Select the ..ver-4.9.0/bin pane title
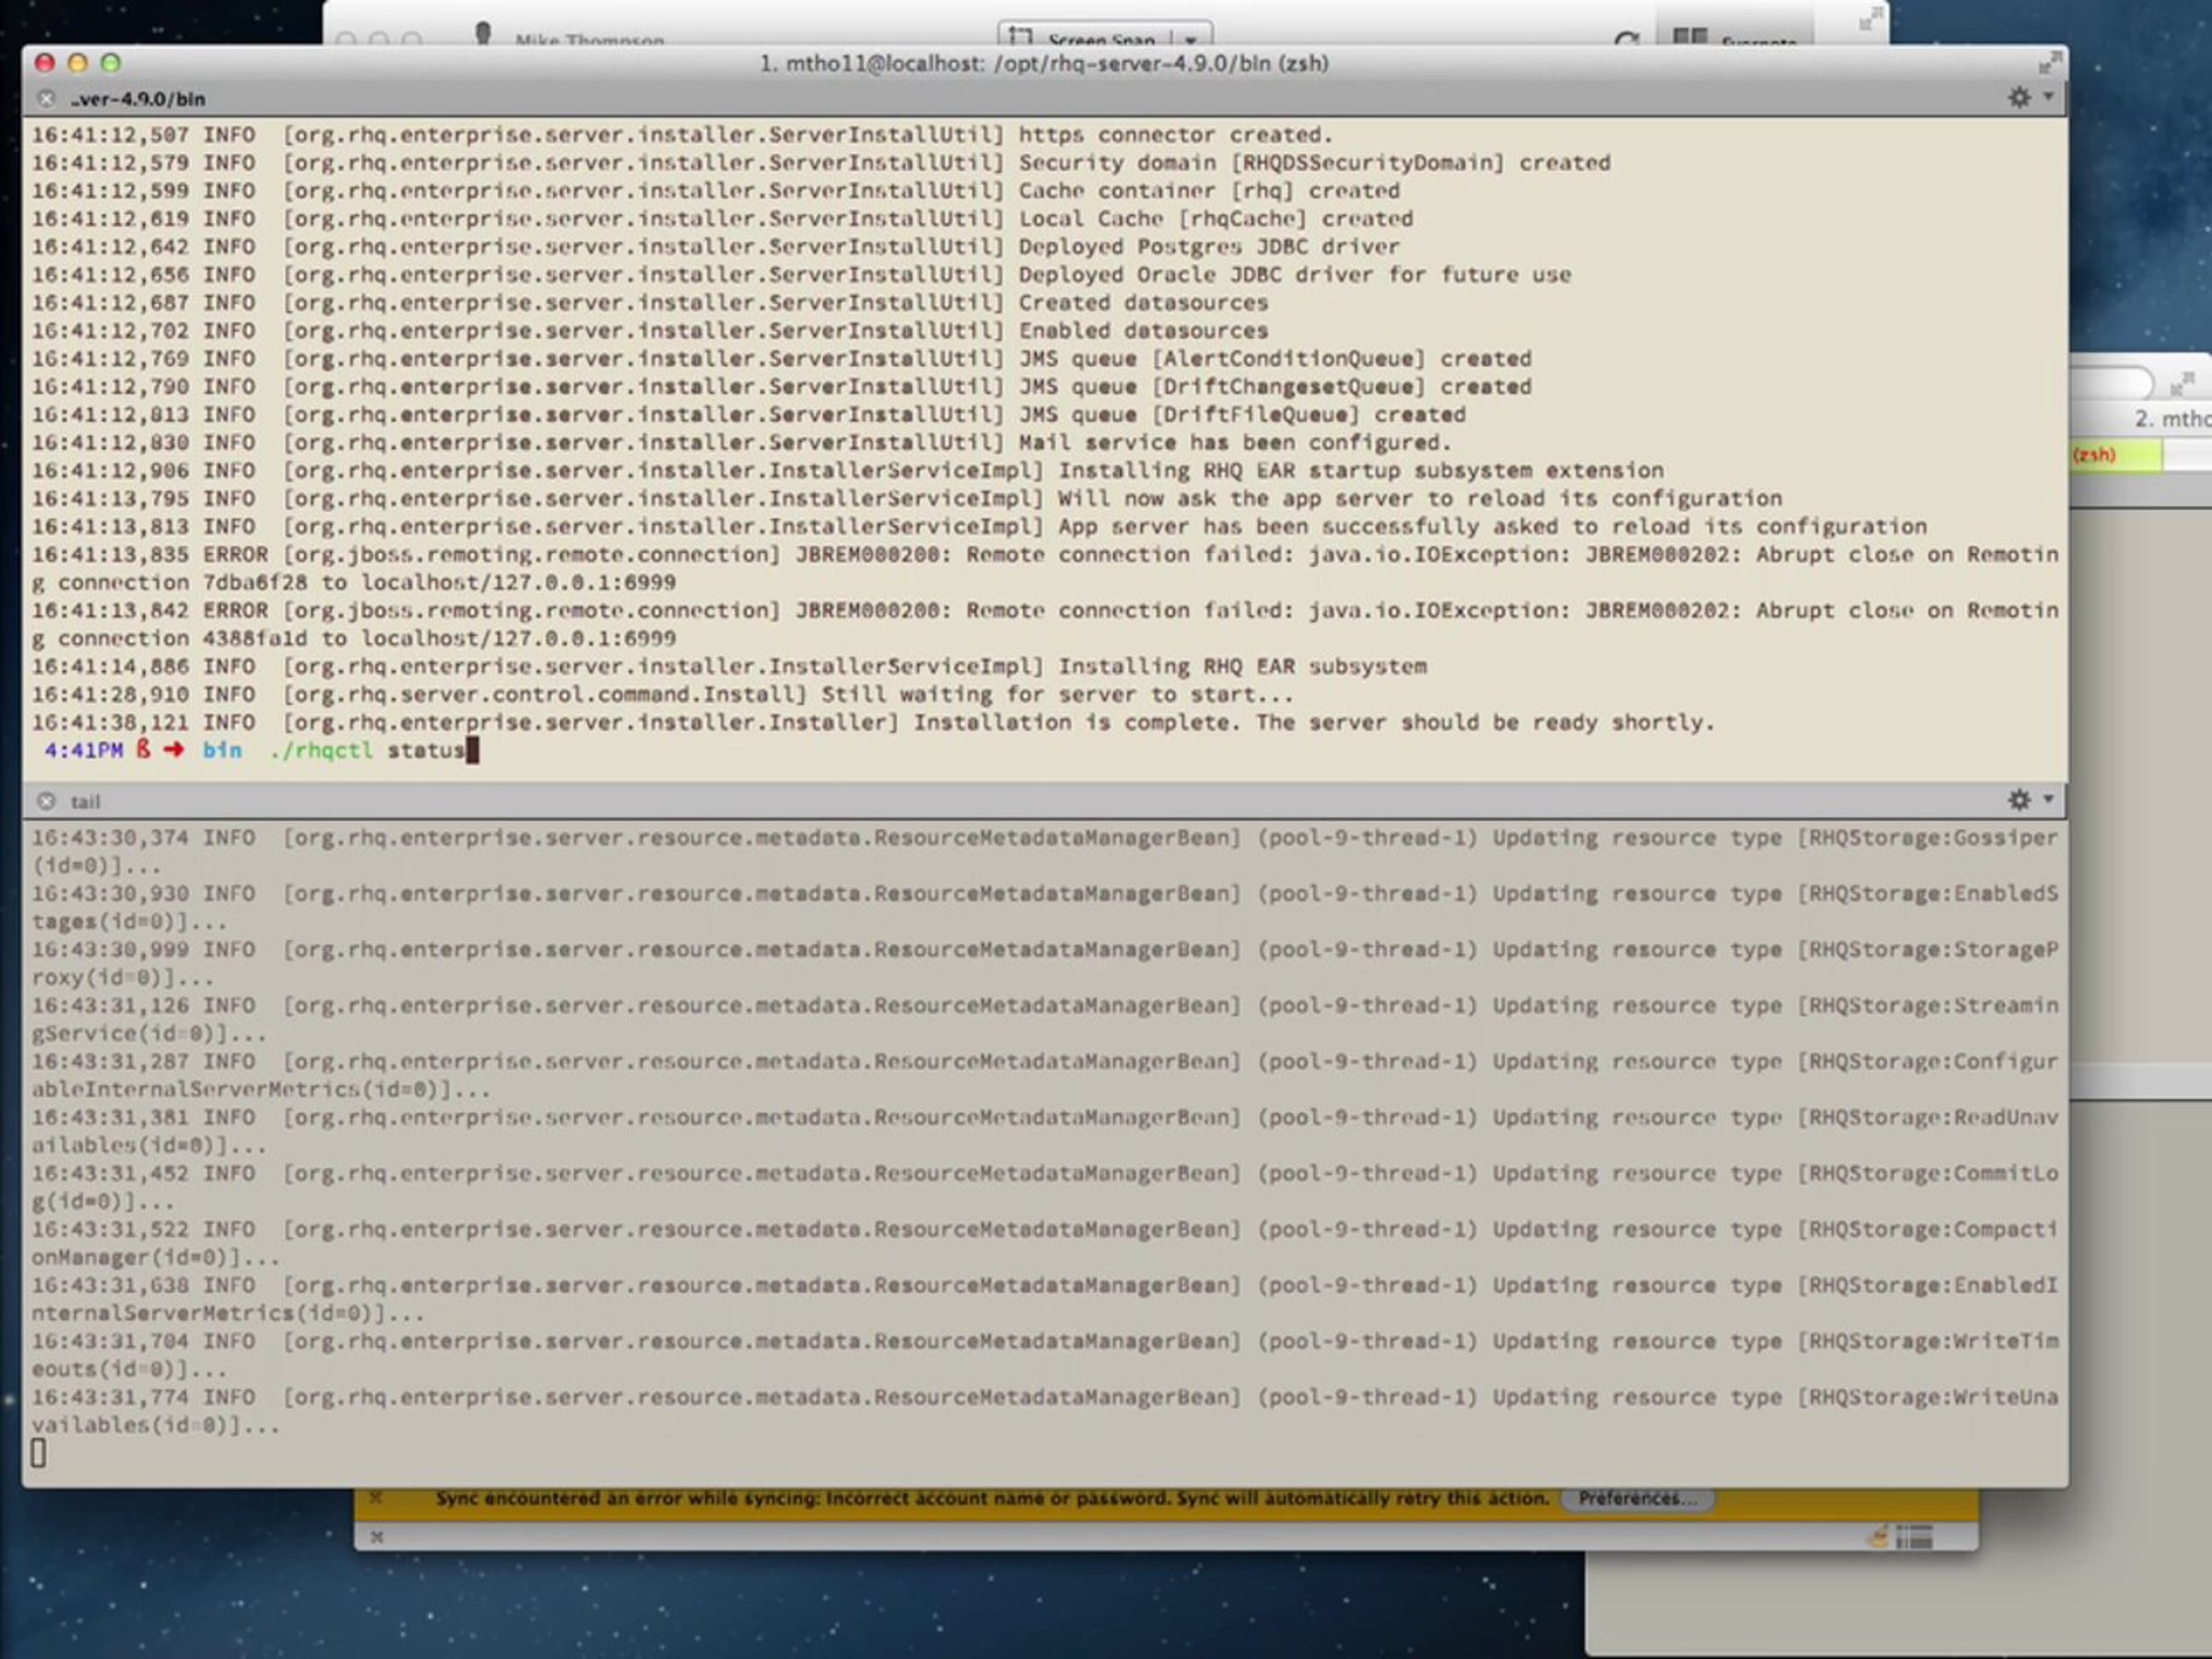 coord(138,99)
